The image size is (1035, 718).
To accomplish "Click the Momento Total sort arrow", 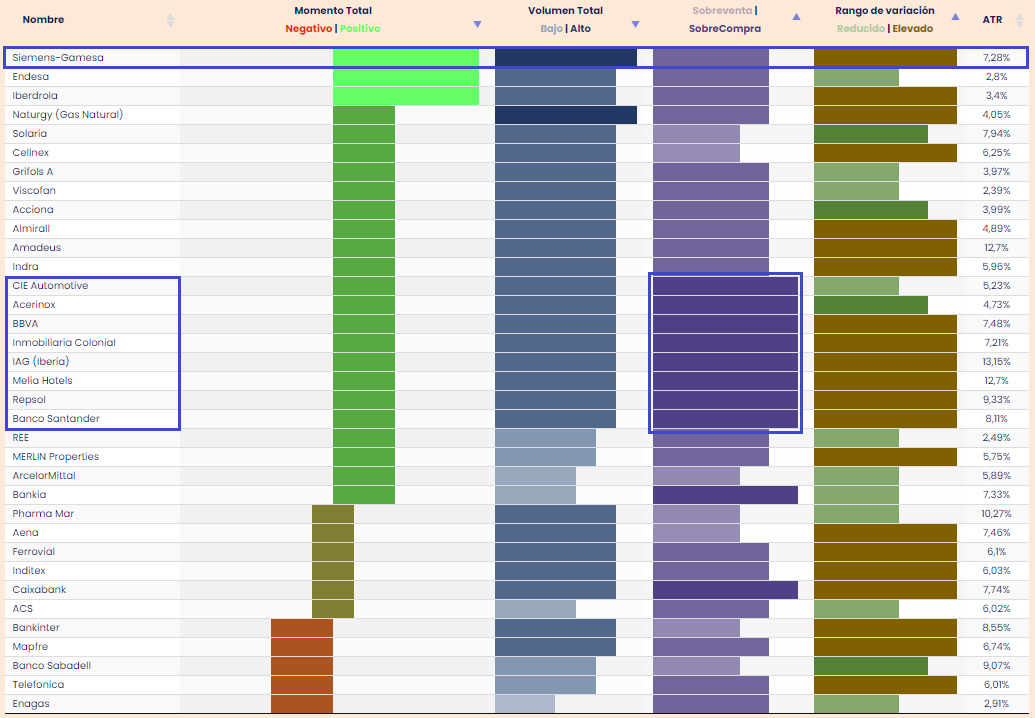I will pos(477,24).
